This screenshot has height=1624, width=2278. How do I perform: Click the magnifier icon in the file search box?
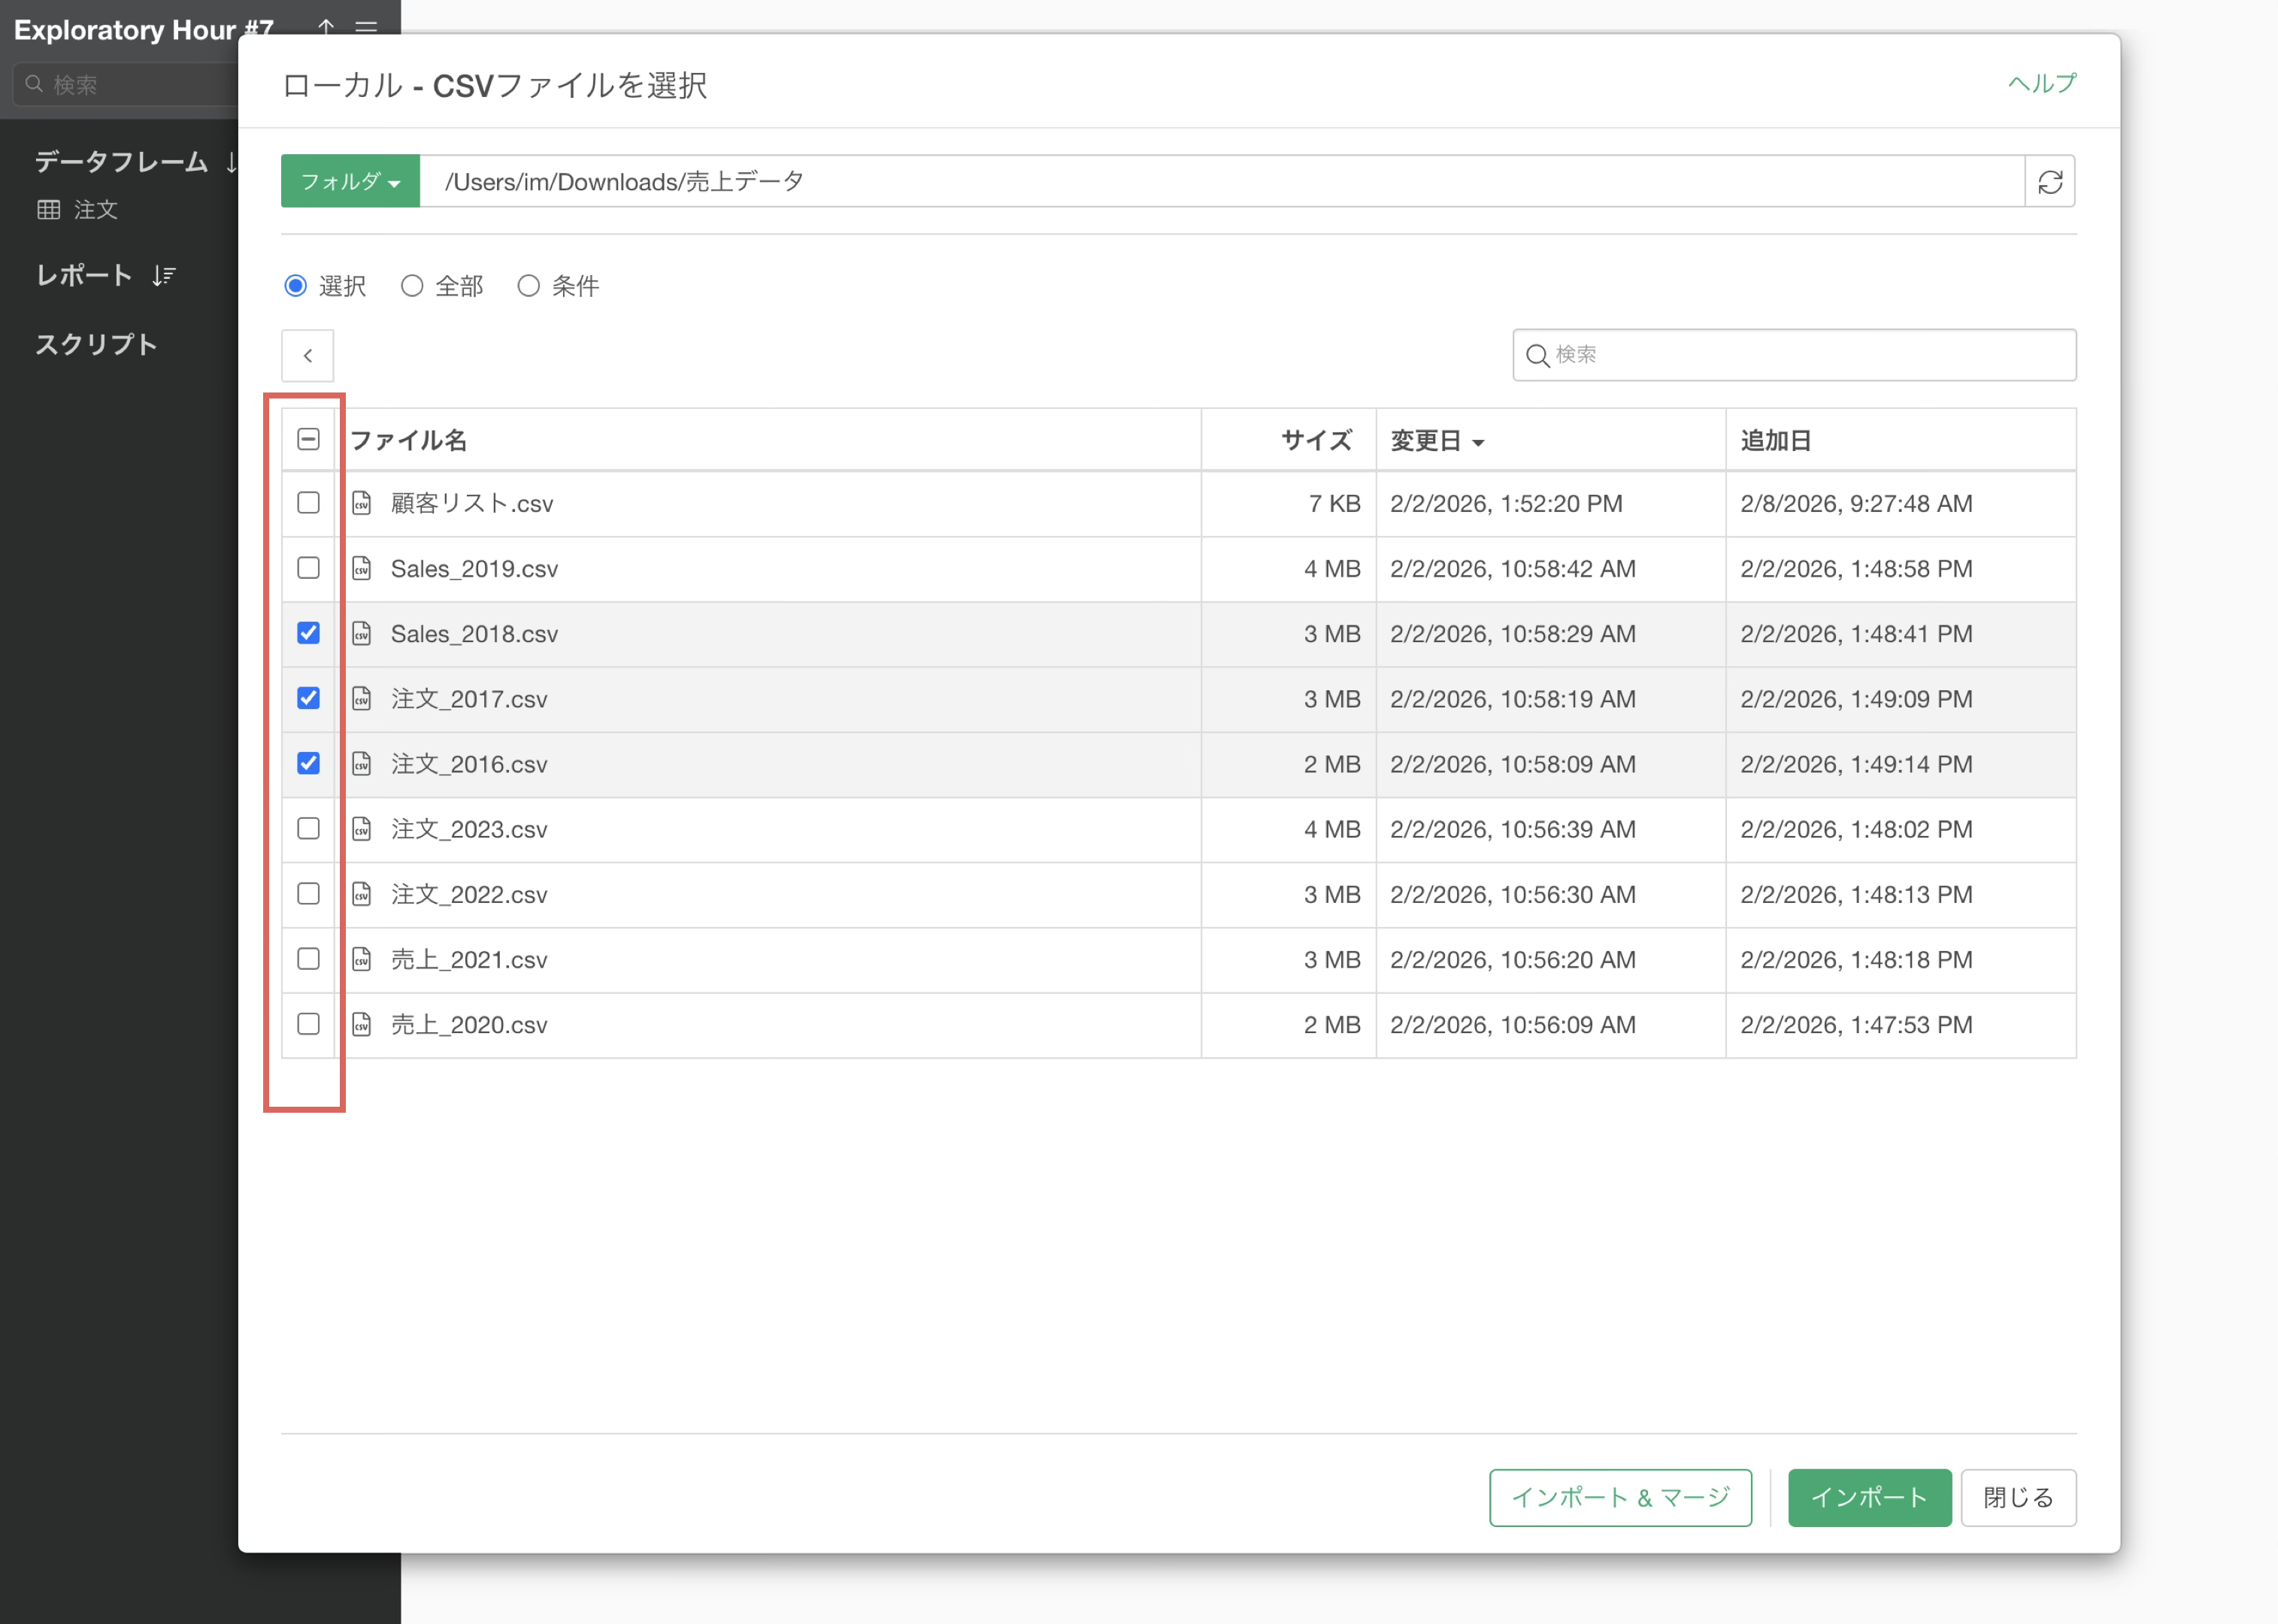point(1537,355)
